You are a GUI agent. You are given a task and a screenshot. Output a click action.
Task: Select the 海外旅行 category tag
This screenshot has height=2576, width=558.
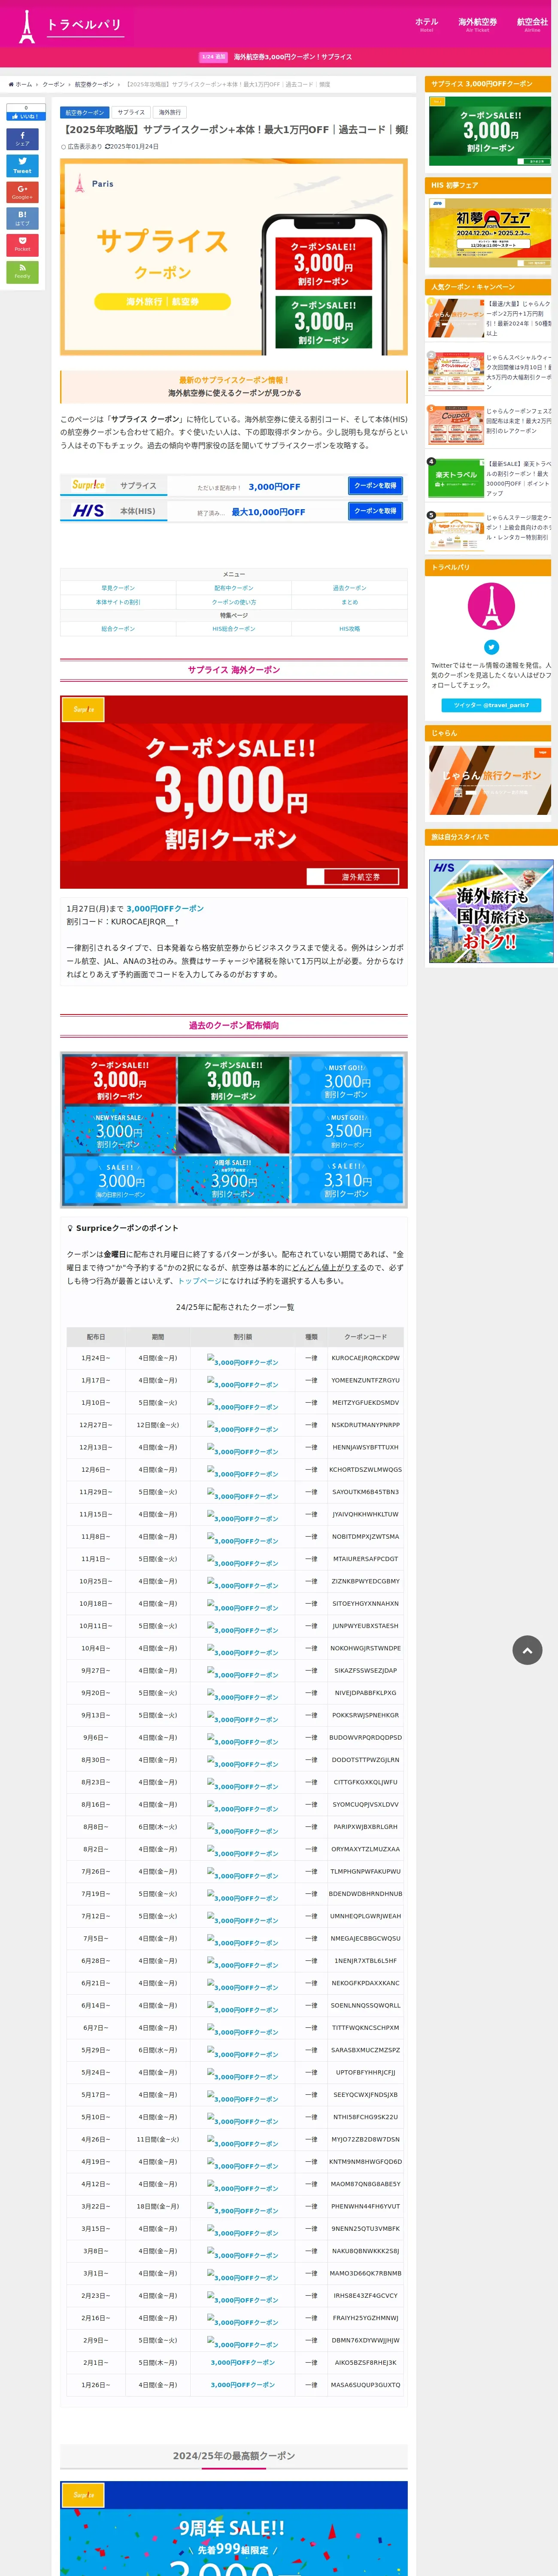click(170, 113)
